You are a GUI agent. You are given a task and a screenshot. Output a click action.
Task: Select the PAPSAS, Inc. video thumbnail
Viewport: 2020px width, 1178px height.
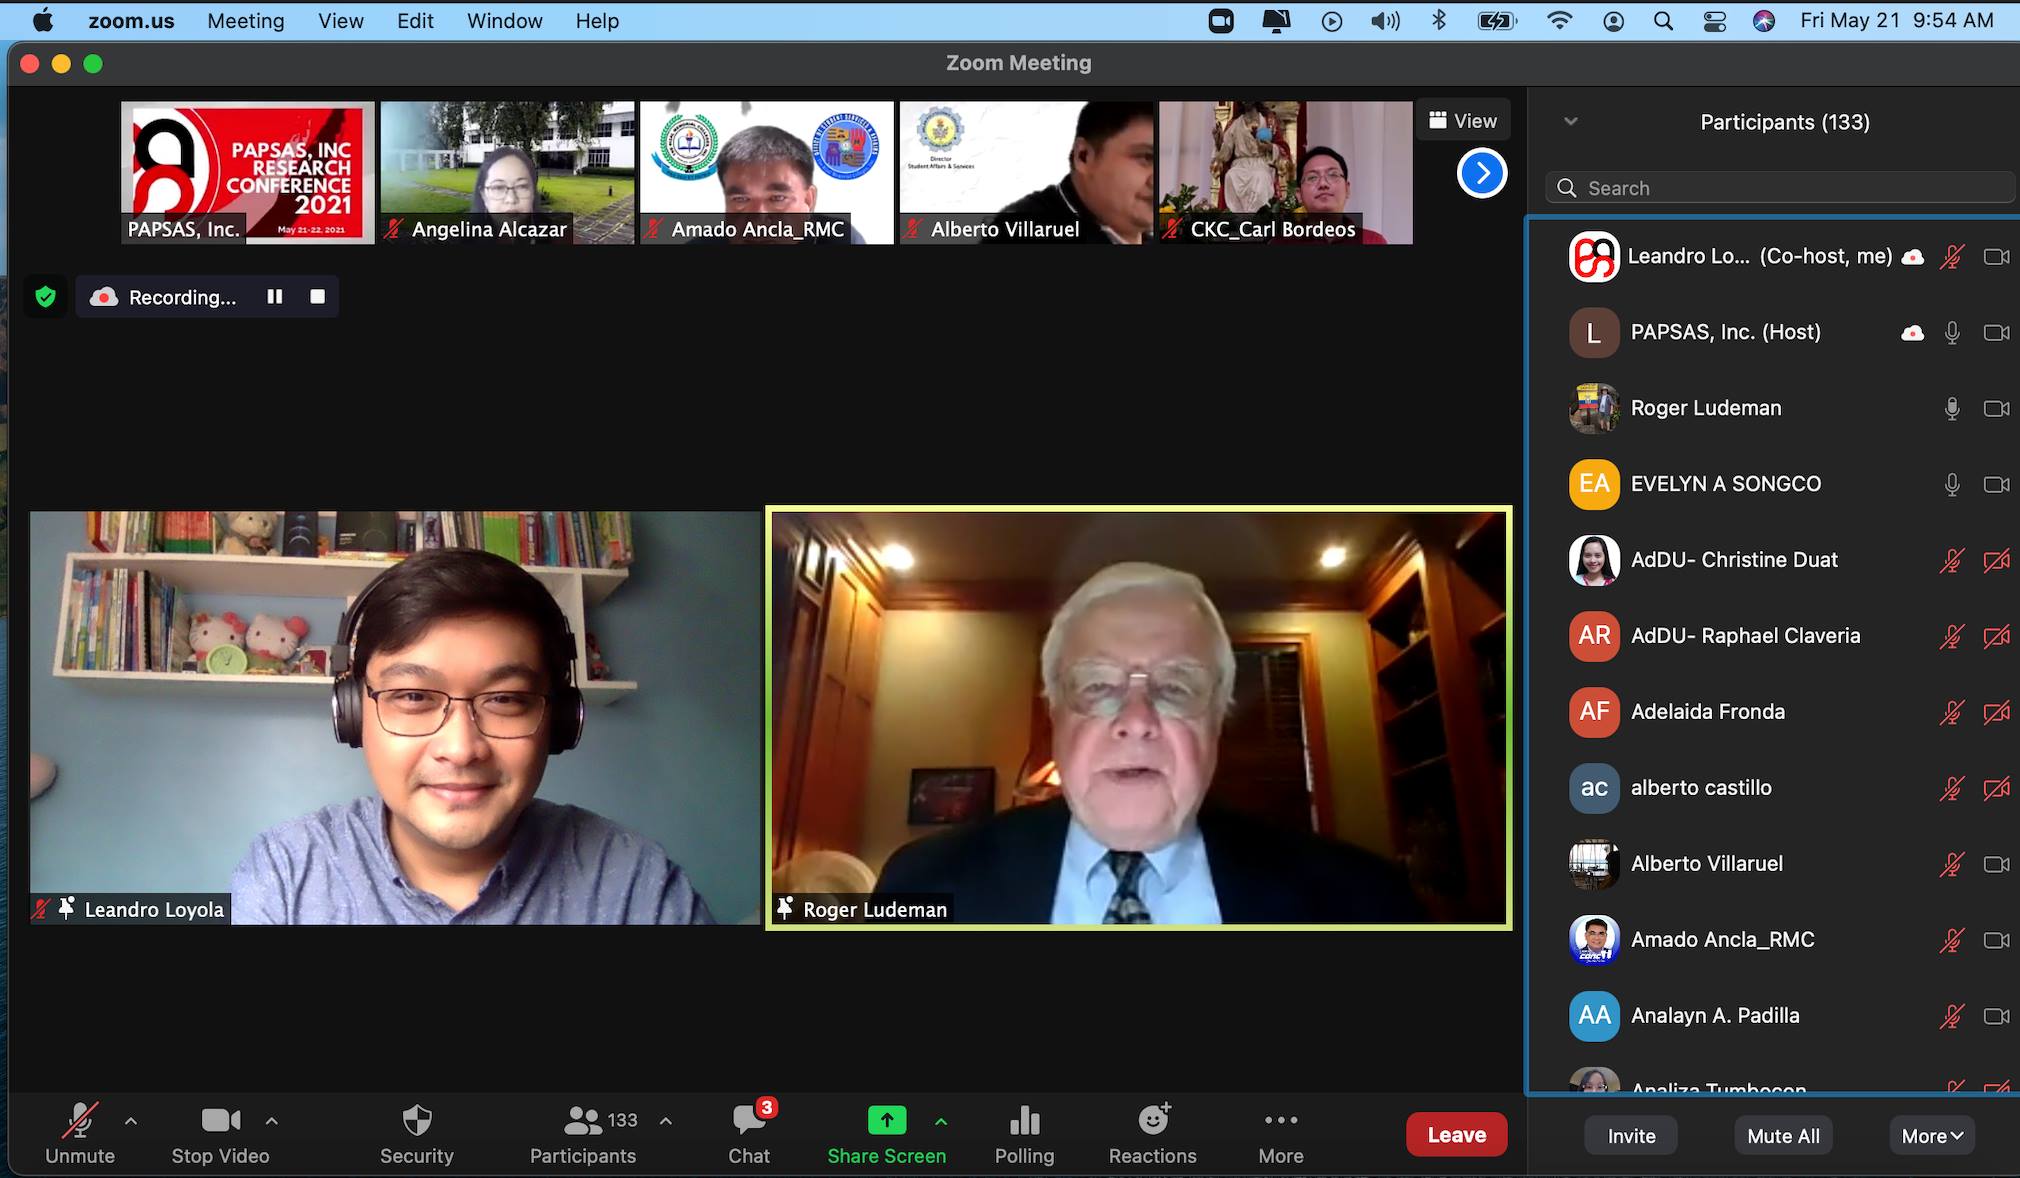coord(248,172)
